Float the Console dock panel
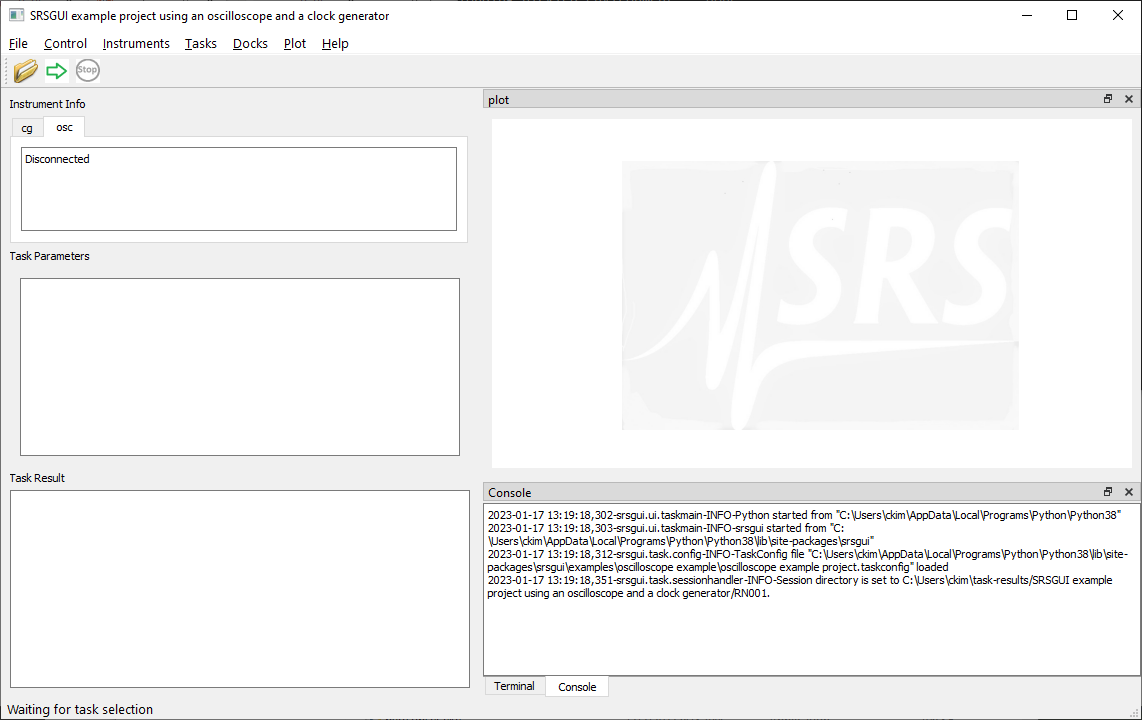Screen dimensions: 1142x720 [x=1108, y=492]
